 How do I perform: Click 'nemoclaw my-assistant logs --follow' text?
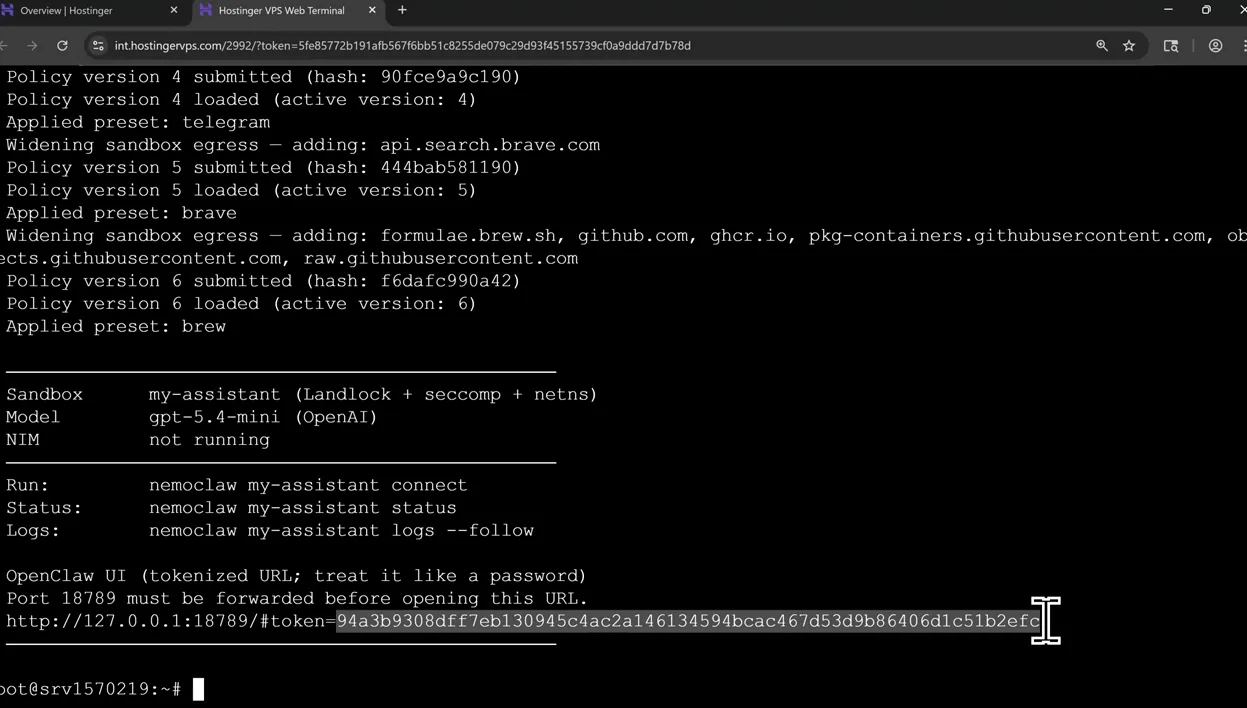coord(341,531)
